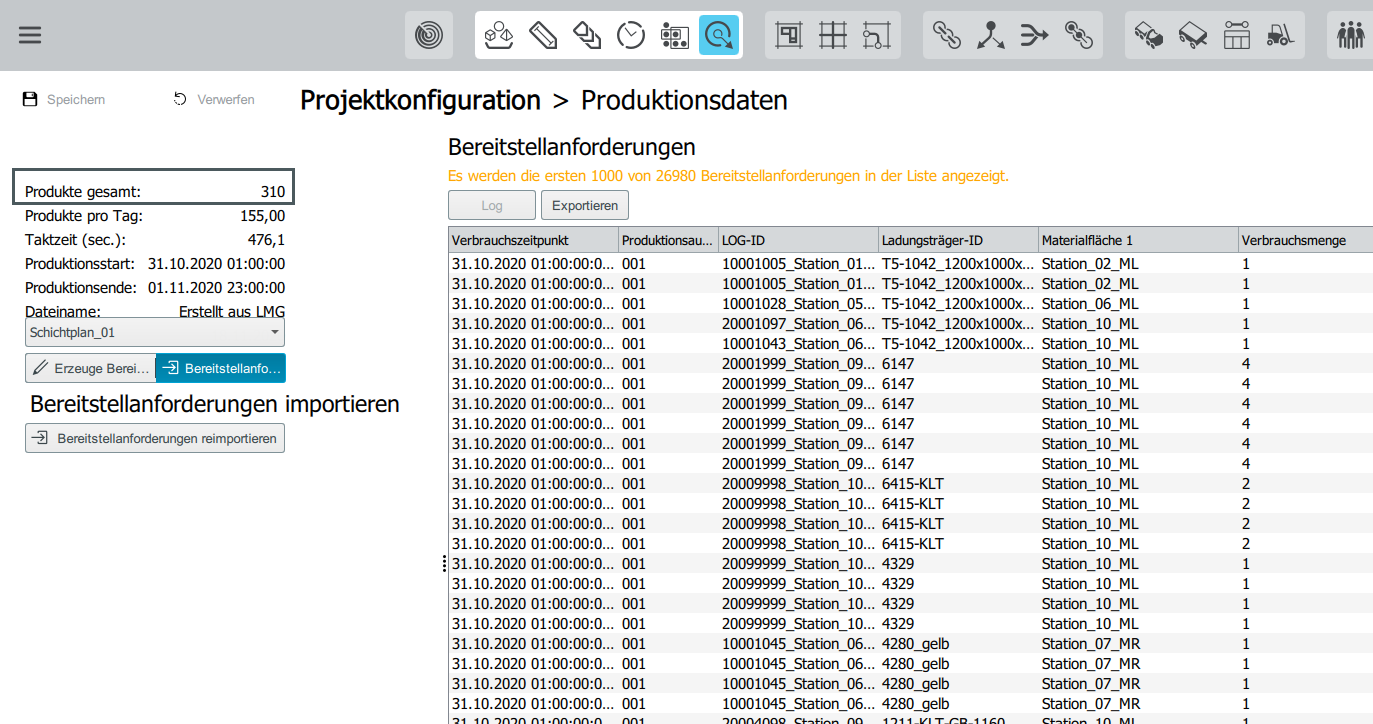
Task: Select the clock shift-plan icon
Action: [x=631, y=36]
